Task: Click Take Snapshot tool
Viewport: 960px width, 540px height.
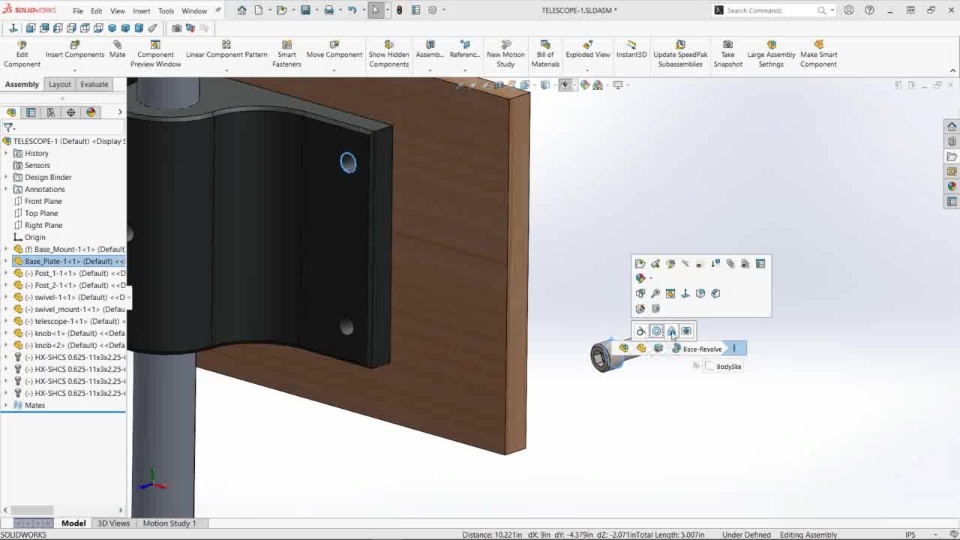Action: (x=727, y=54)
